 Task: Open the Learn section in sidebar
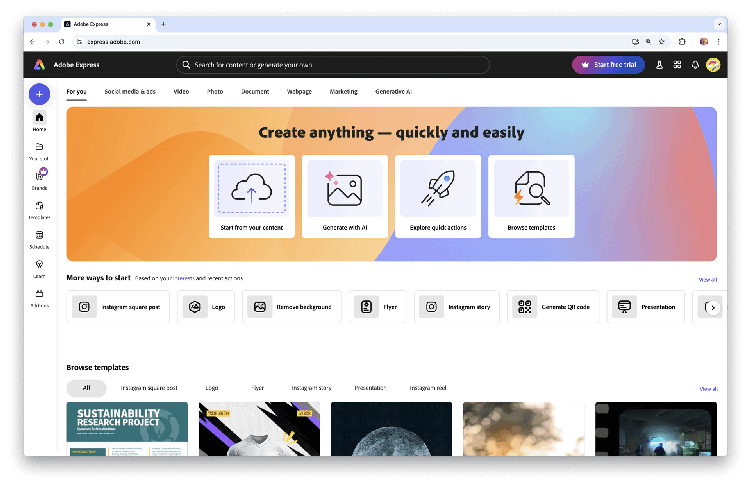(x=39, y=268)
